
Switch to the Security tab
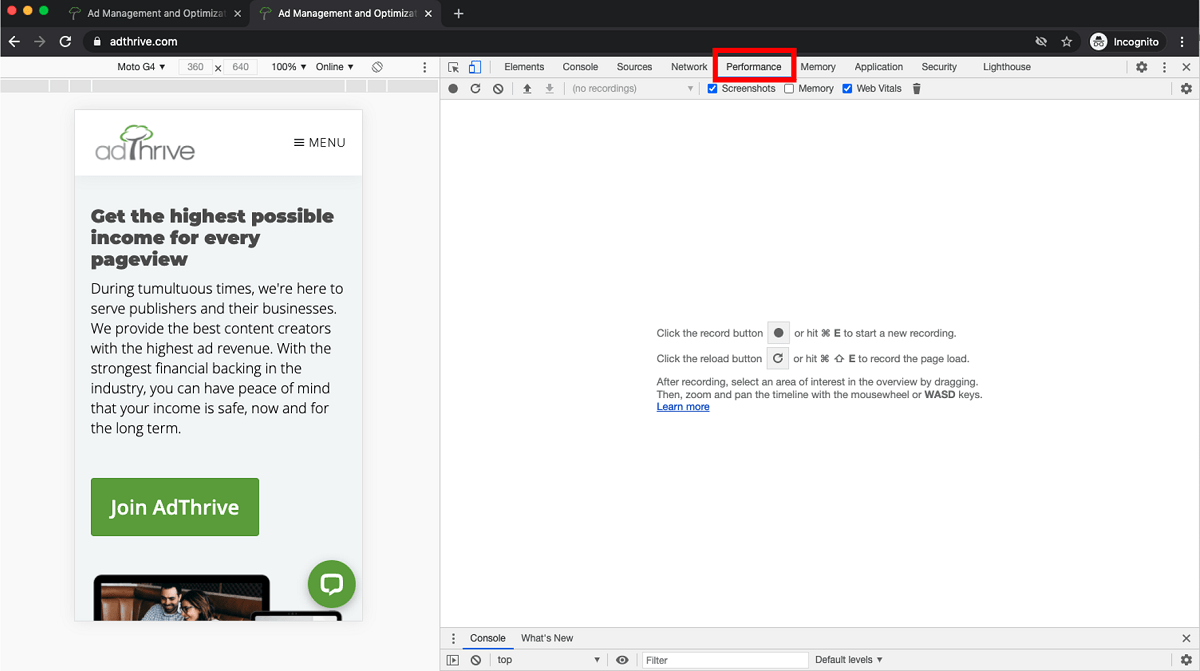pyautogui.click(x=939, y=67)
